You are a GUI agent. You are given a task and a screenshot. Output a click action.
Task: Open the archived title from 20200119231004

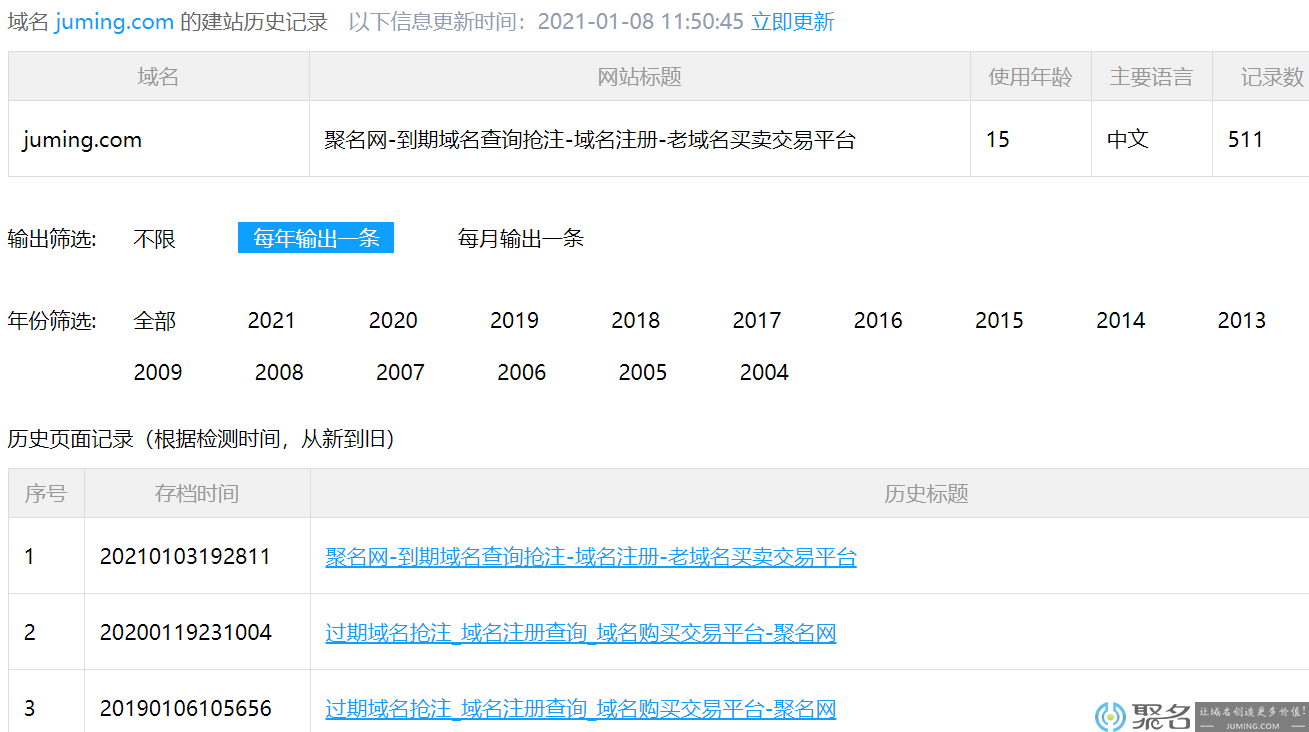[x=581, y=633]
